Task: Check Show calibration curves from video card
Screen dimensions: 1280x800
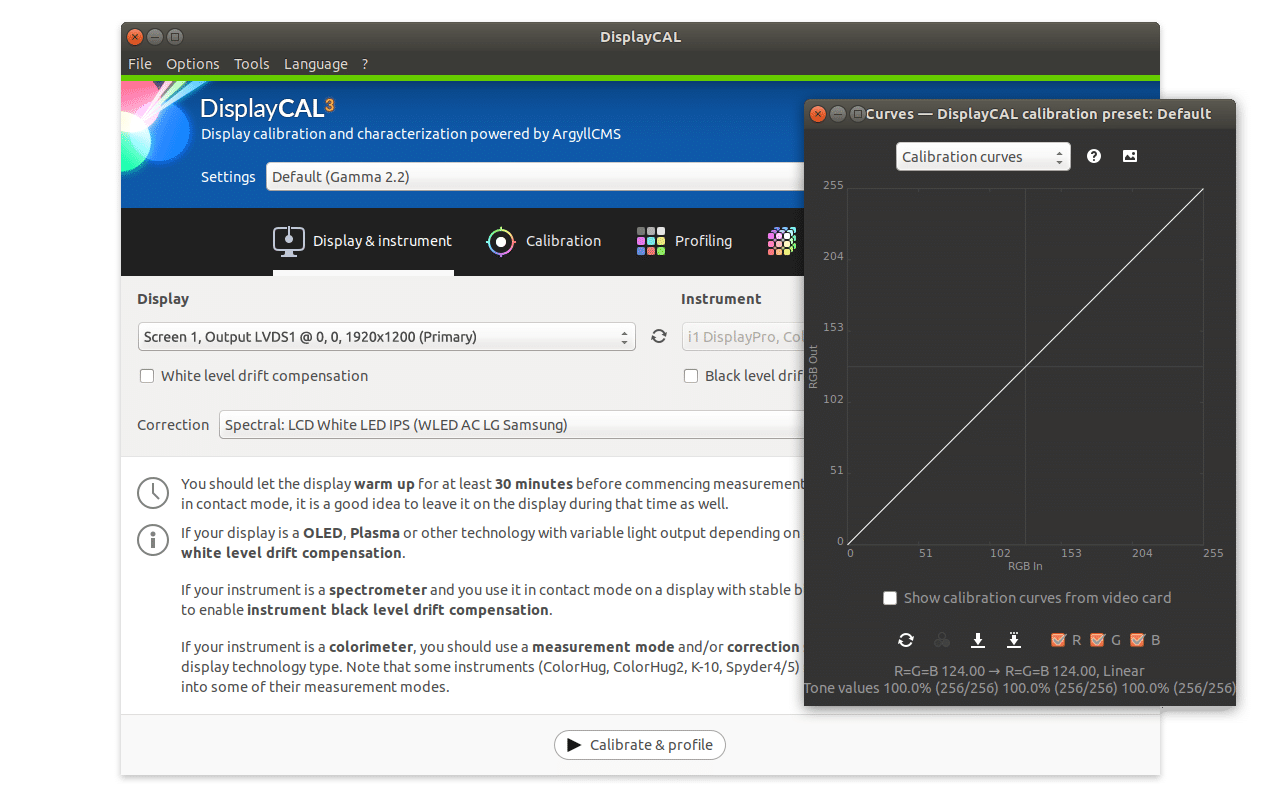Action: pos(890,598)
